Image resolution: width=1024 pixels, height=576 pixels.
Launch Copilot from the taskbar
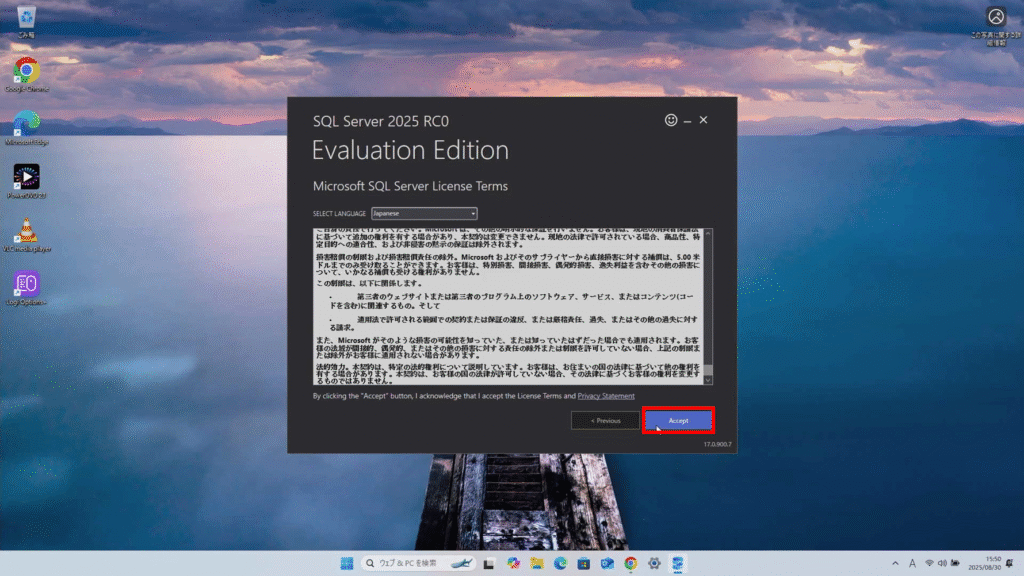tap(513, 563)
